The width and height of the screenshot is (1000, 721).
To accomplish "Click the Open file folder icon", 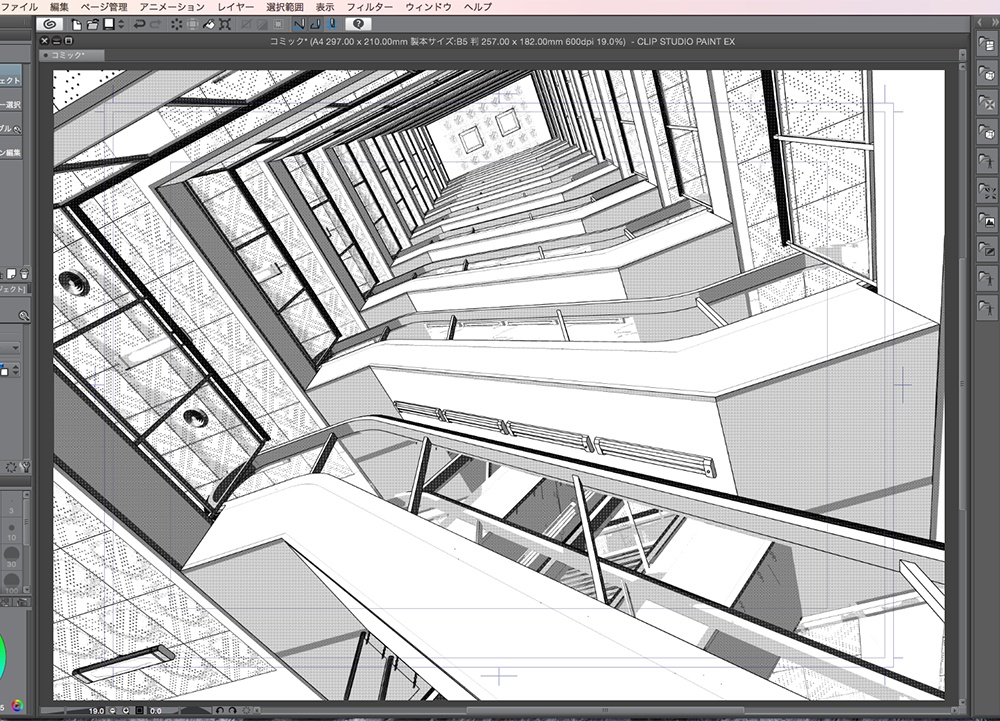I will (x=93, y=24).
